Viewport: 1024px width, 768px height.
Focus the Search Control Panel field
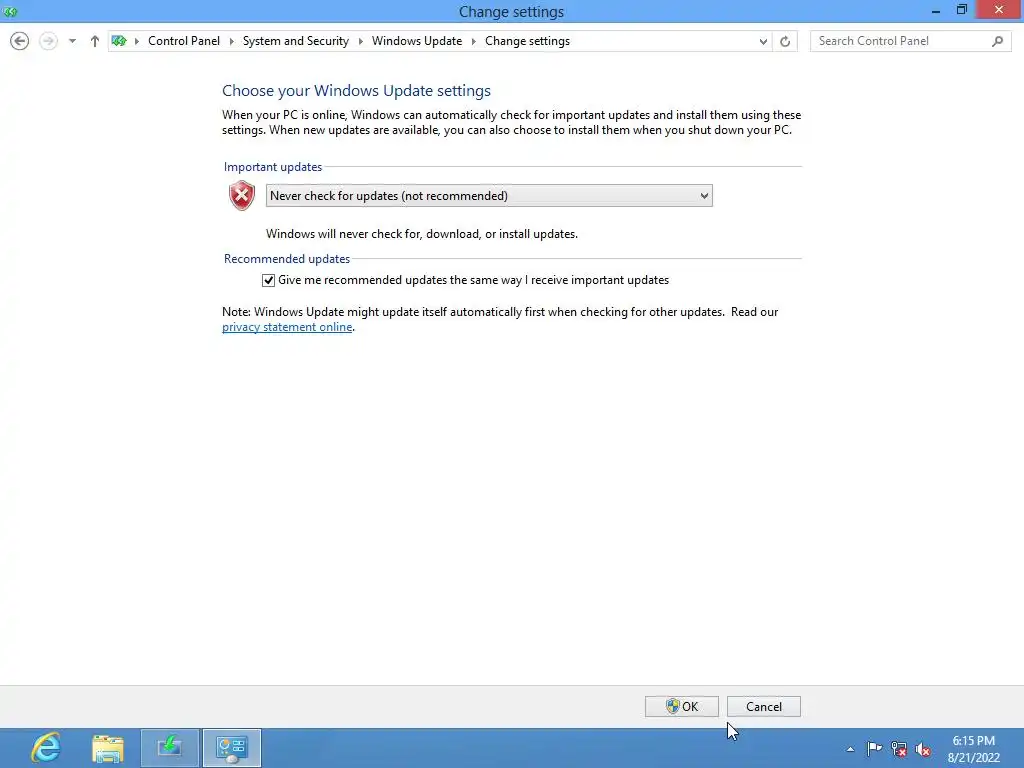pyautogui.click(x=910, y=41)
